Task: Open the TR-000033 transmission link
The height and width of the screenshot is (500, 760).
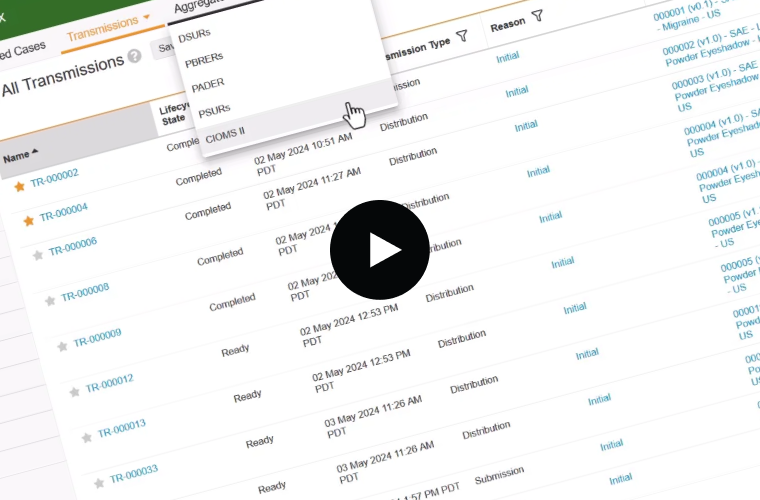Action: (134, 475)
